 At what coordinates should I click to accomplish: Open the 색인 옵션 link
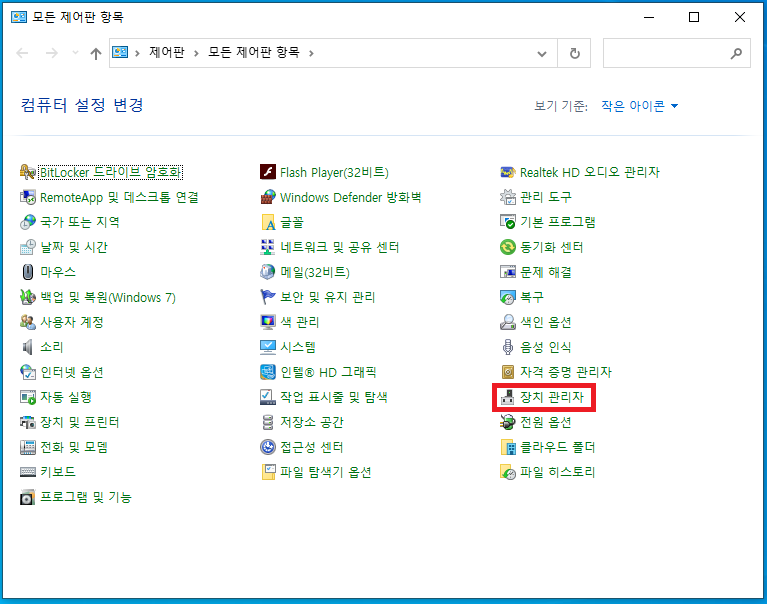pos(546,322)
